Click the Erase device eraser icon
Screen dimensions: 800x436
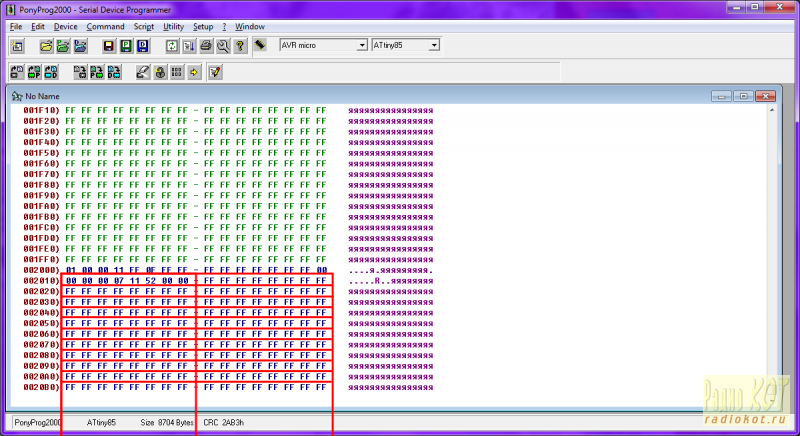(x=143, y=72)
